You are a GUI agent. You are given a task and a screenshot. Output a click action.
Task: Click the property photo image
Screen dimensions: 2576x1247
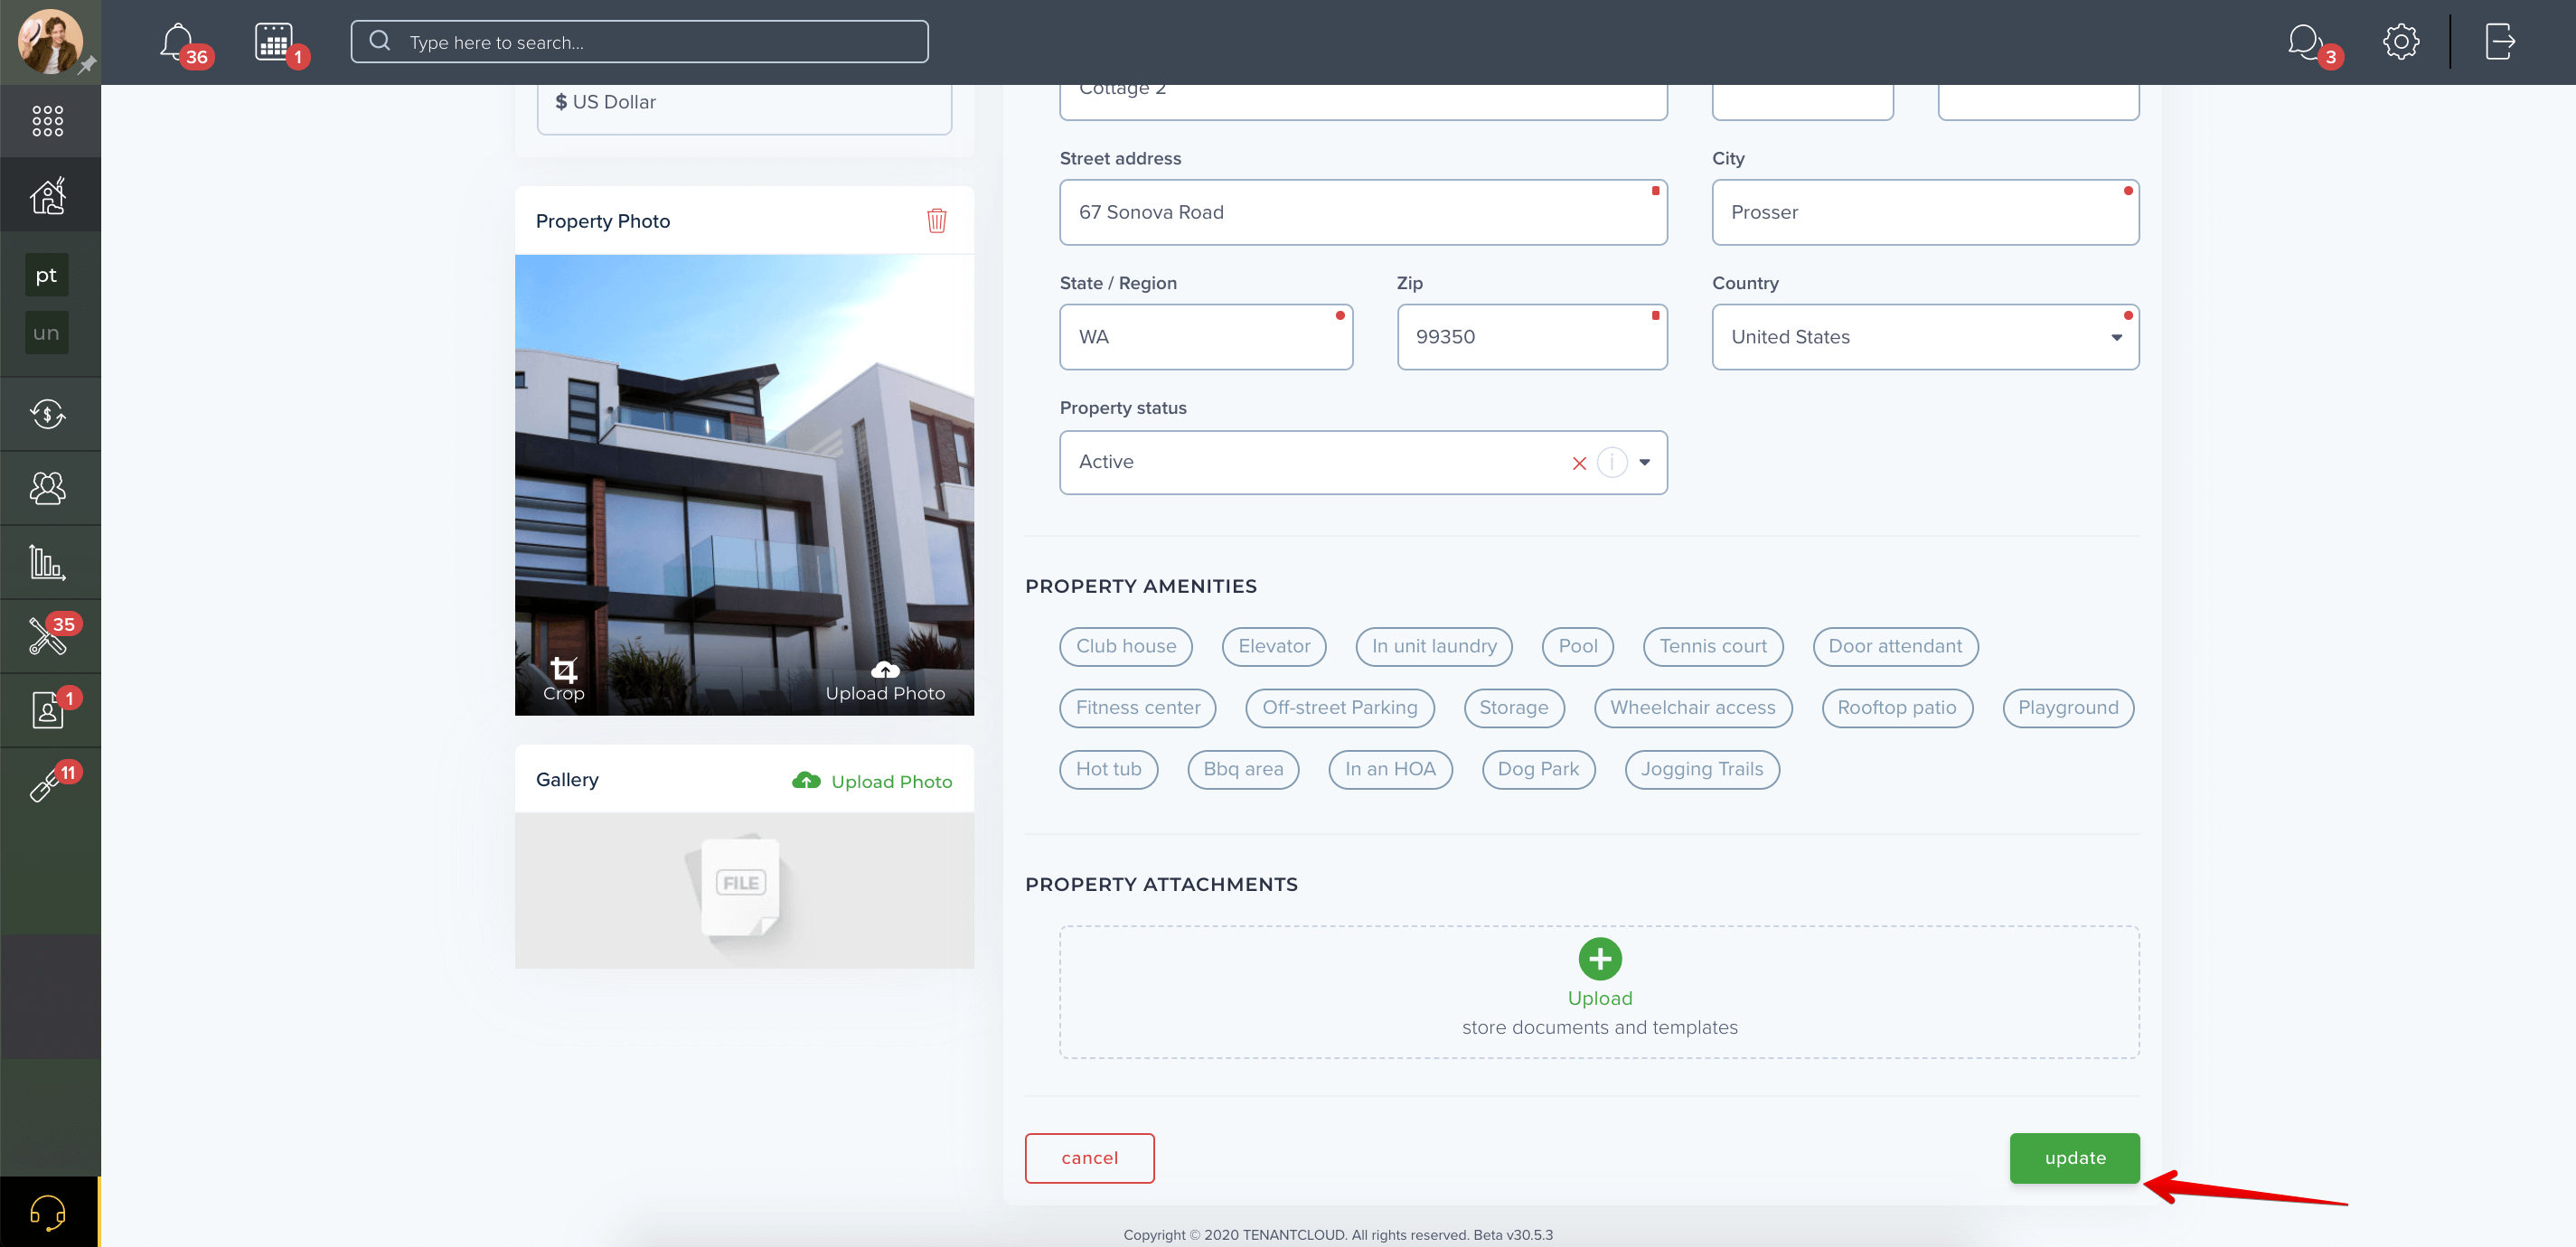click(x=744, y=485)
